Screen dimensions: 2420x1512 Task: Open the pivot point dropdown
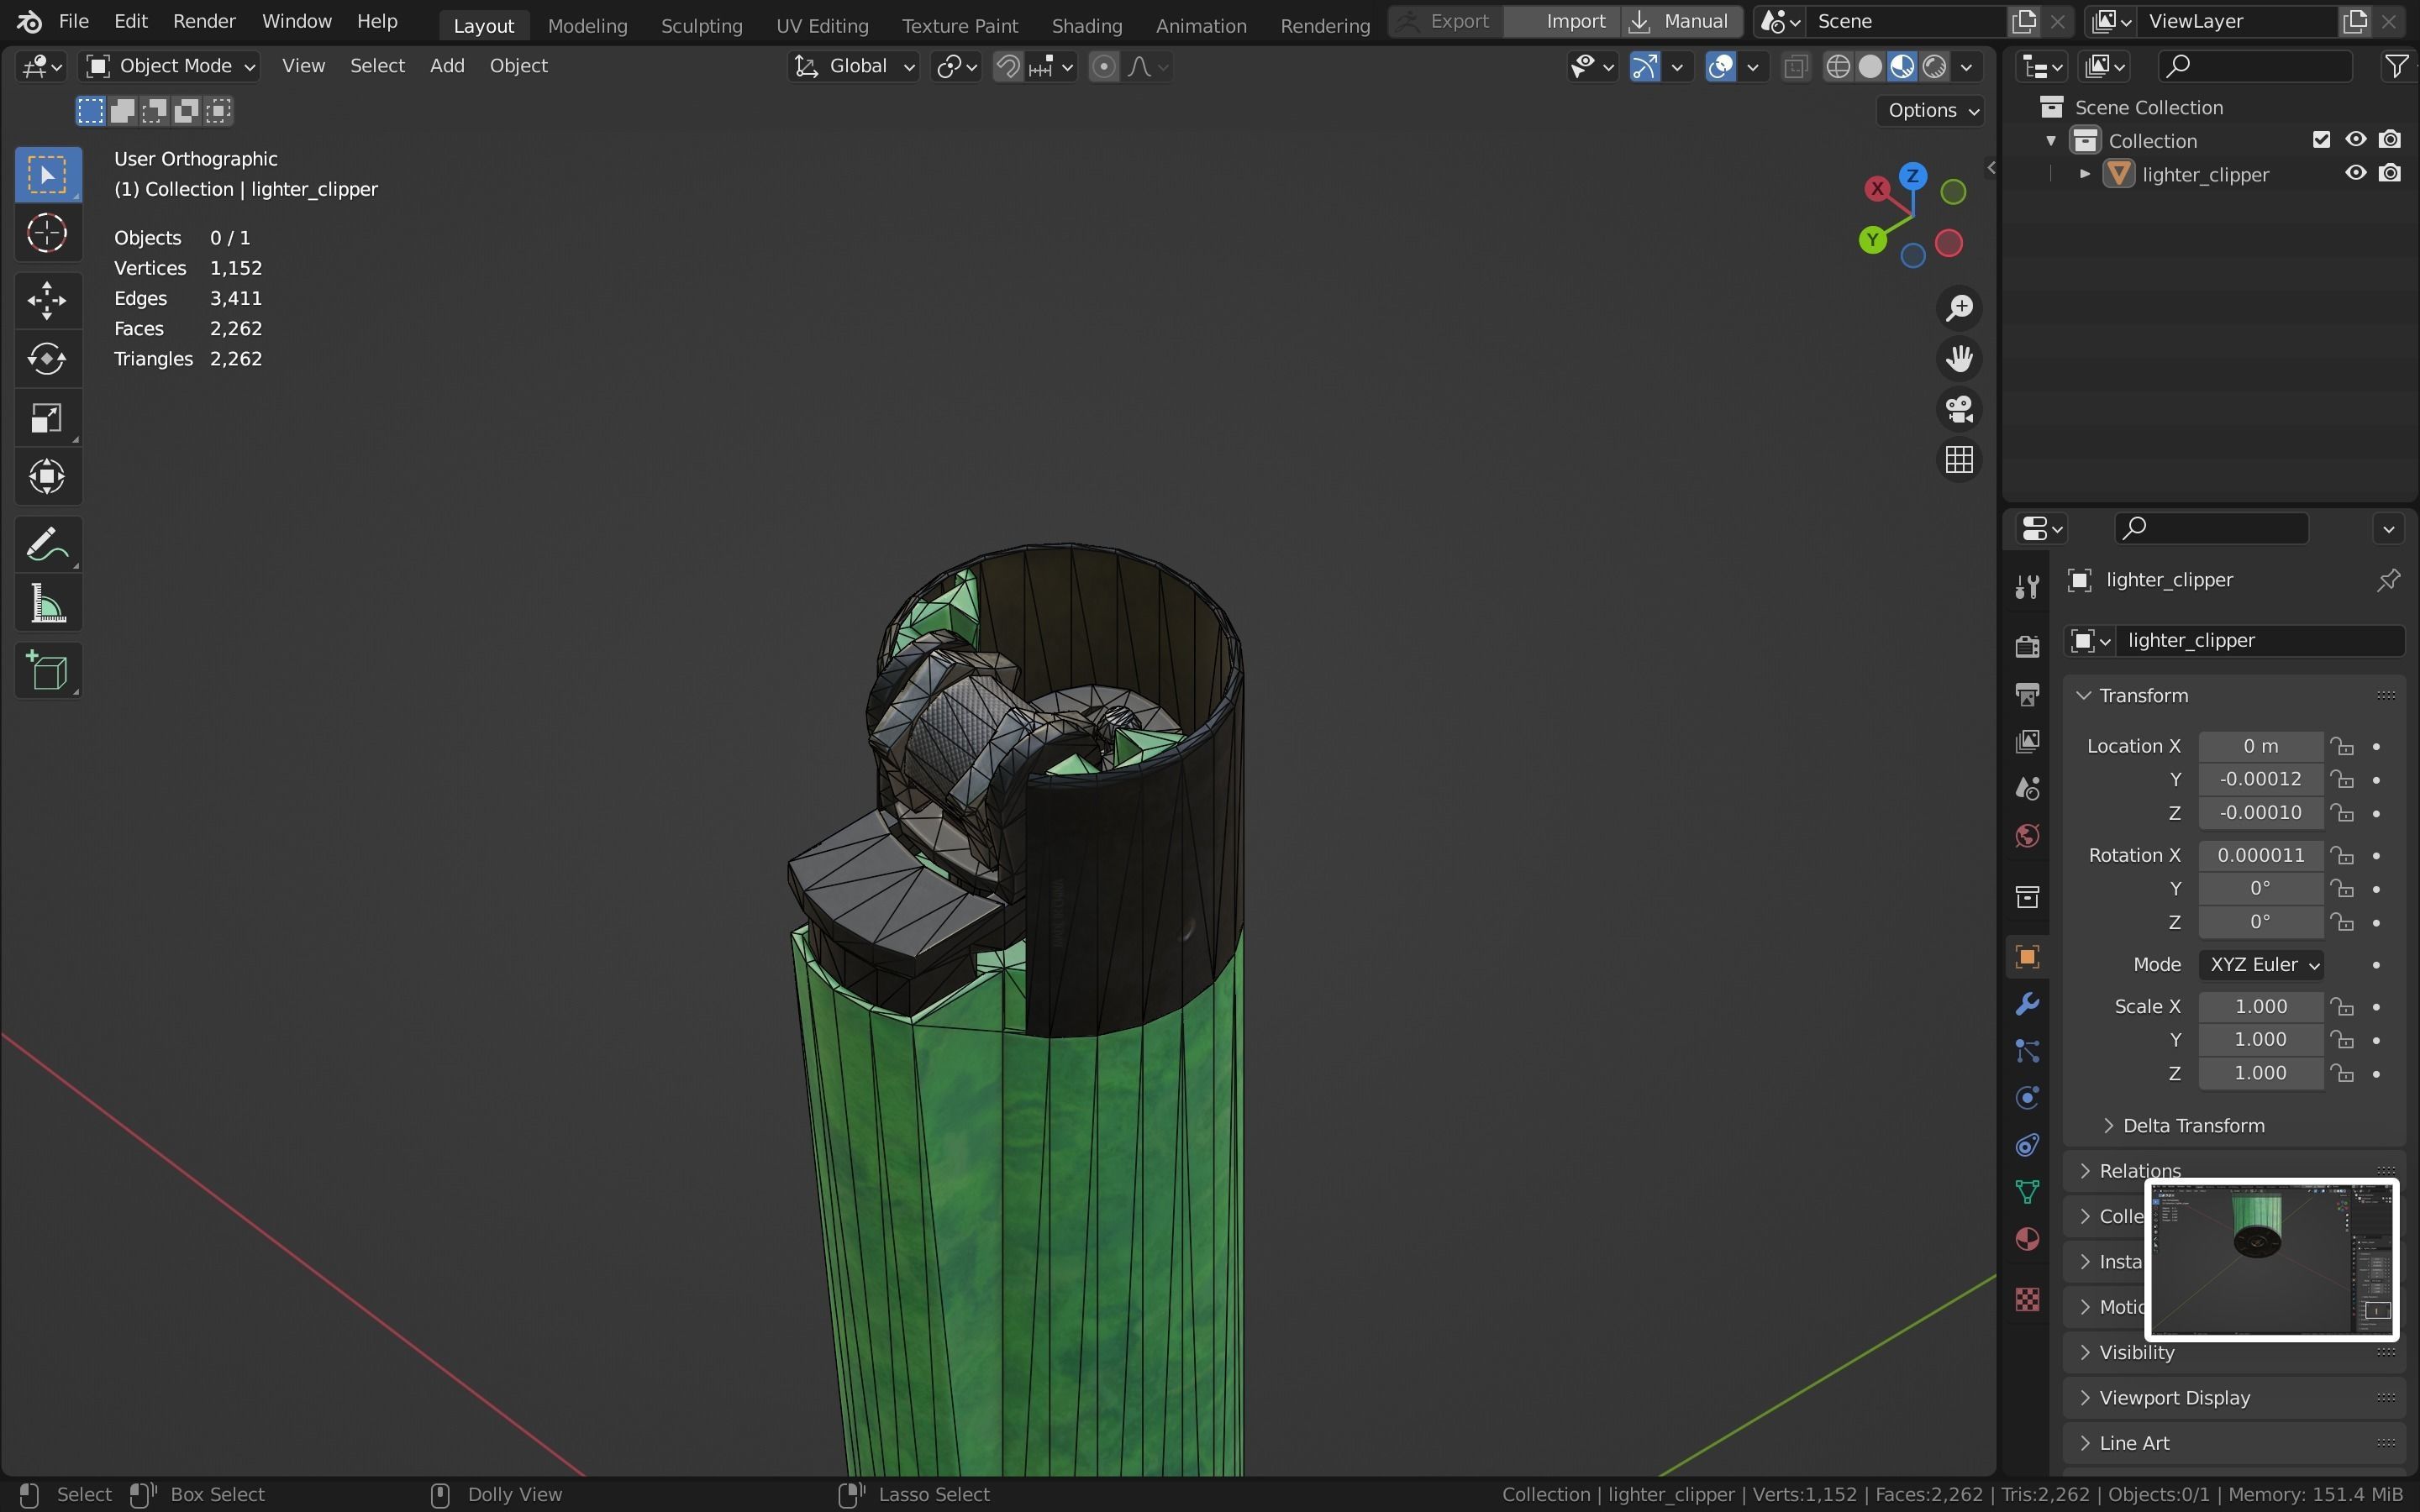[x=956, y=66]
